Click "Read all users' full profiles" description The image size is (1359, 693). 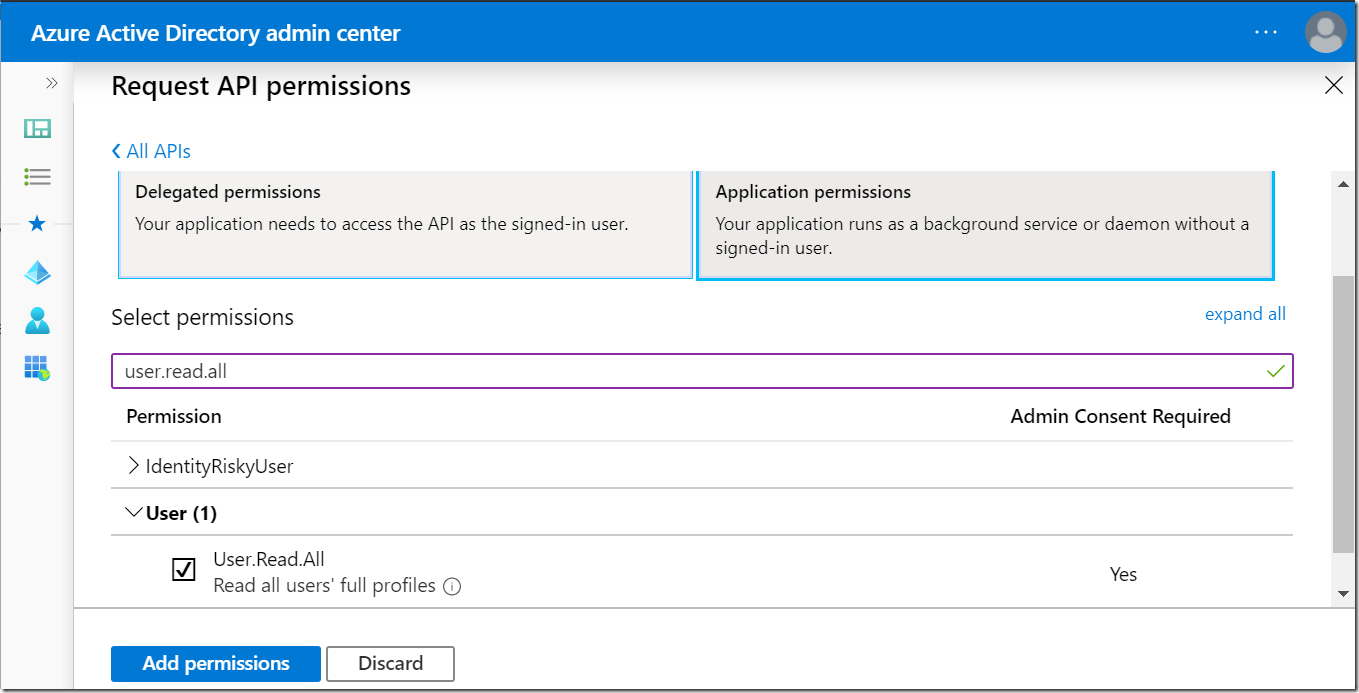coord(325,586)
